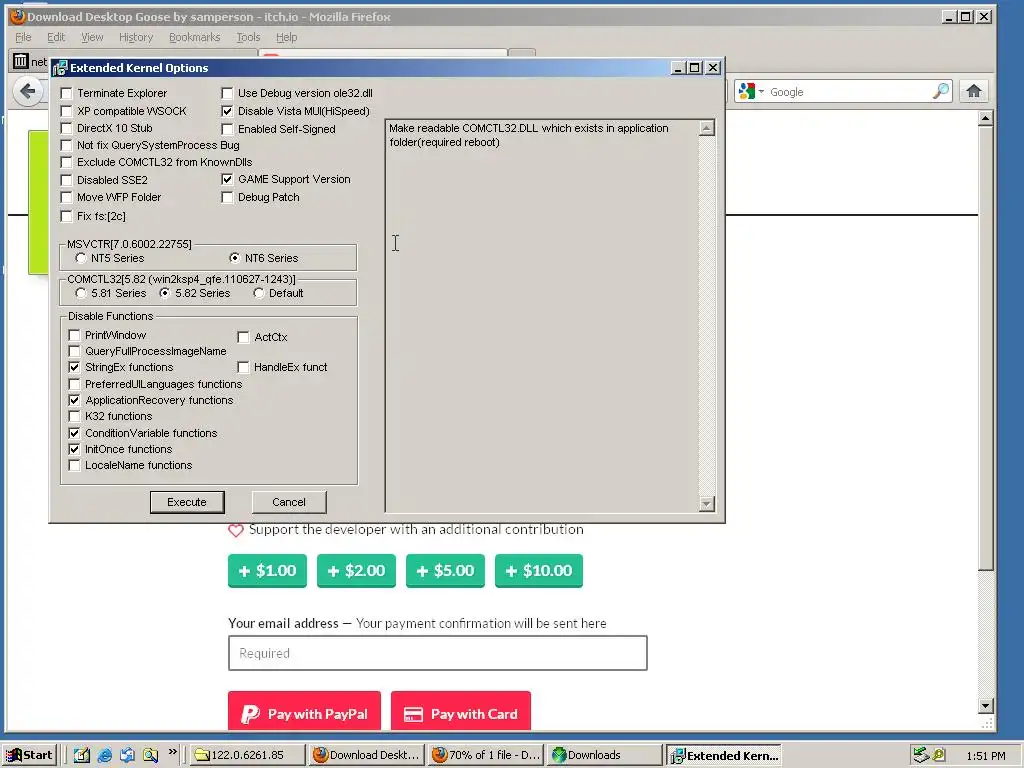This screenshot has height=768, width=1024.
Task: Open the Windows Start menu
Action: click(29, 755)
